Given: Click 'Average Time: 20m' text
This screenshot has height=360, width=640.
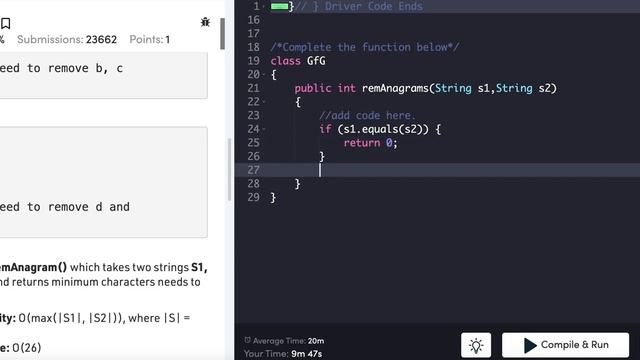Looking at the screenshot, I should click(x=288, y=341).
